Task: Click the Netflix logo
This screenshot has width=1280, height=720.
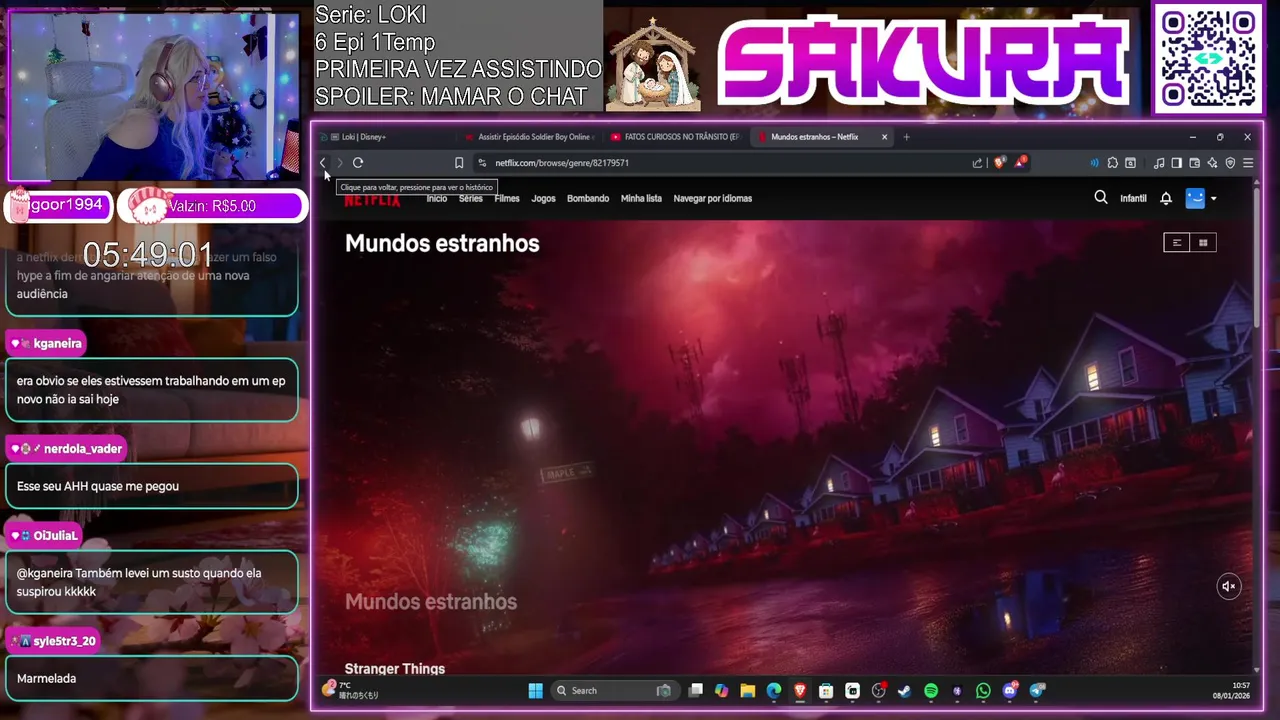Action: tap(373, 199)
